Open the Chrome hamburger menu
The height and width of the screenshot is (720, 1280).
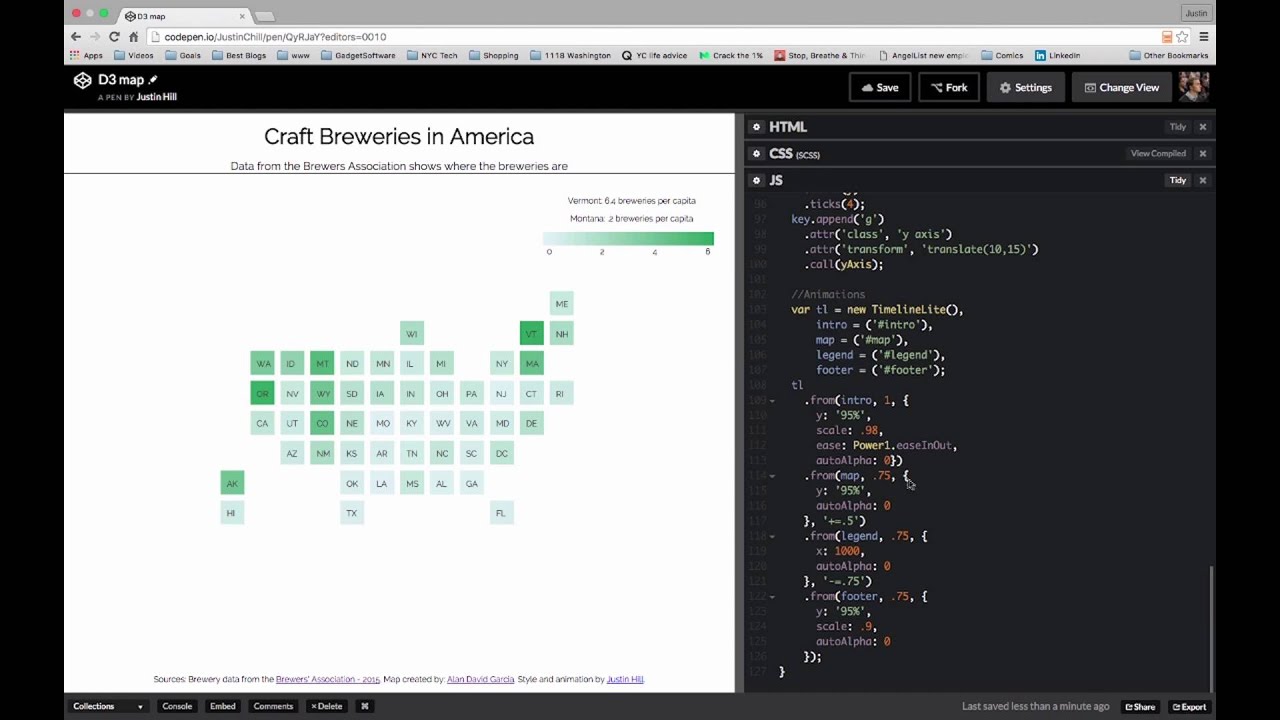[1203, 37]
